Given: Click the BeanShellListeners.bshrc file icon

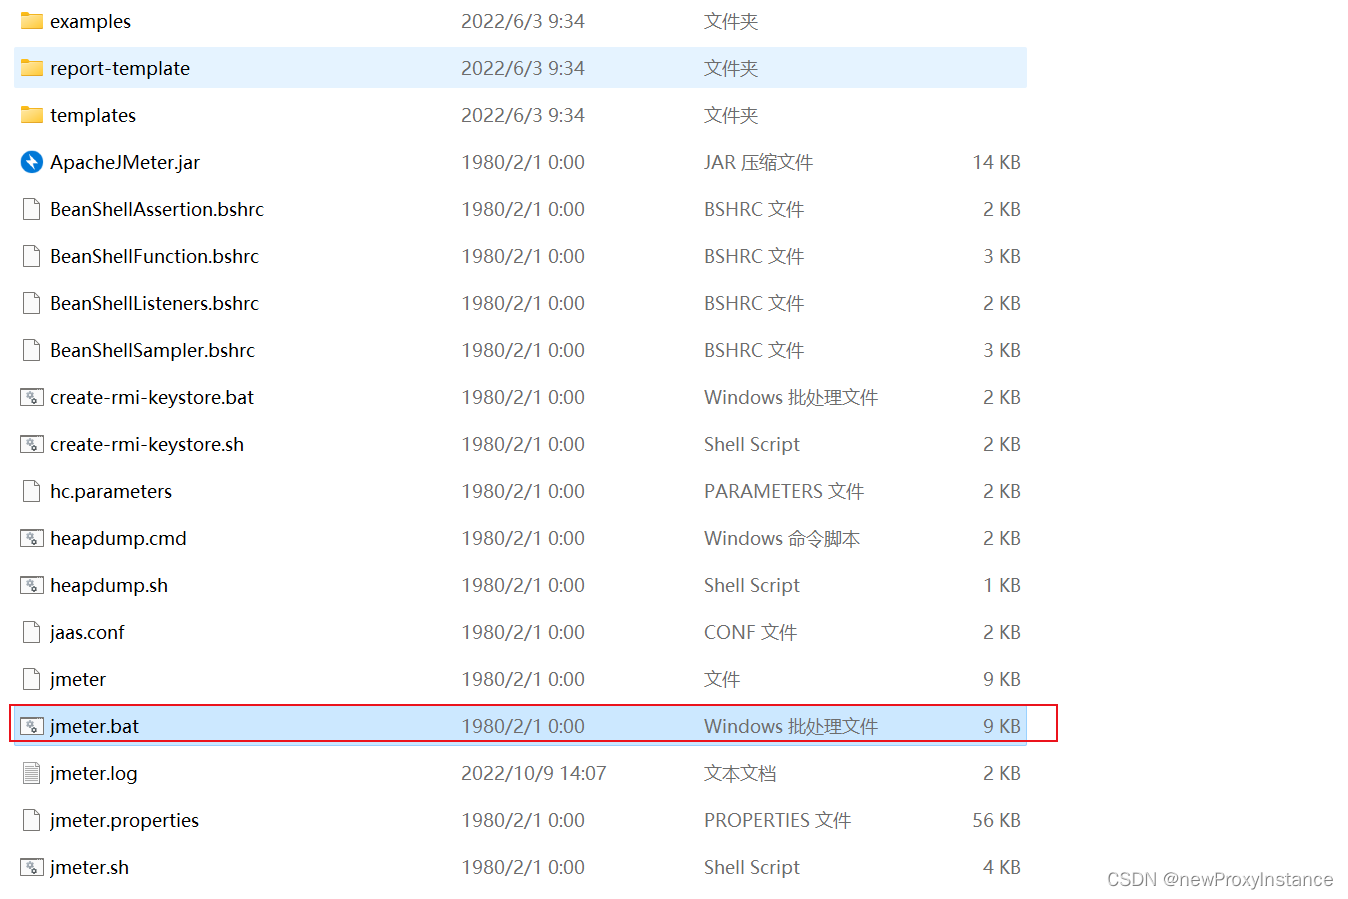Looking at the screenshot, I should click(x=32, y=303).
